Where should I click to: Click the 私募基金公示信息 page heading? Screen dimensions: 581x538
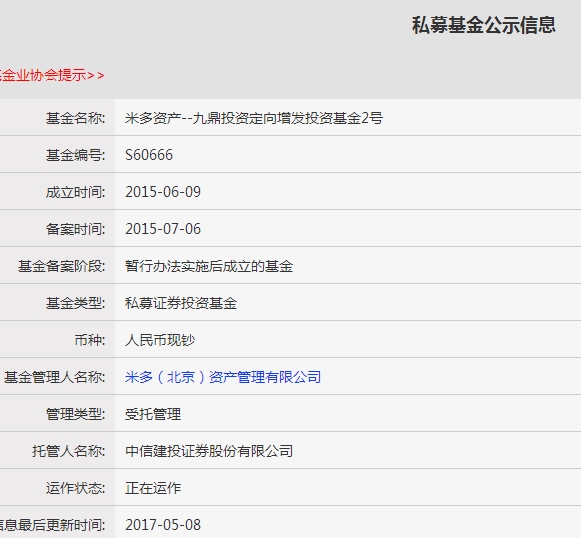tap(484, 25)
